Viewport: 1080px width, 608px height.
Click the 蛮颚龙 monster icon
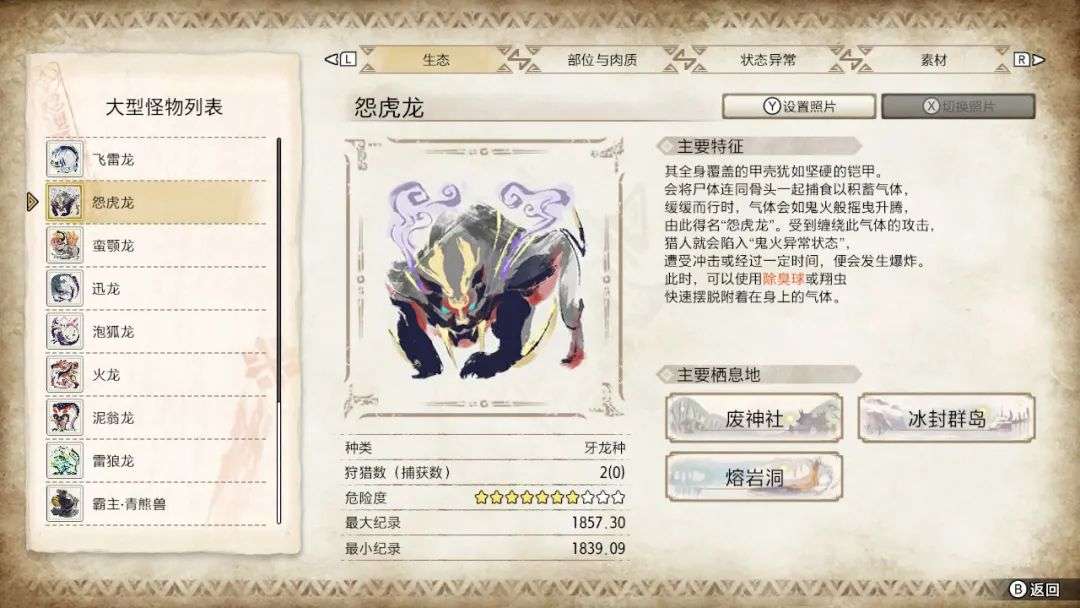[64, 245]
